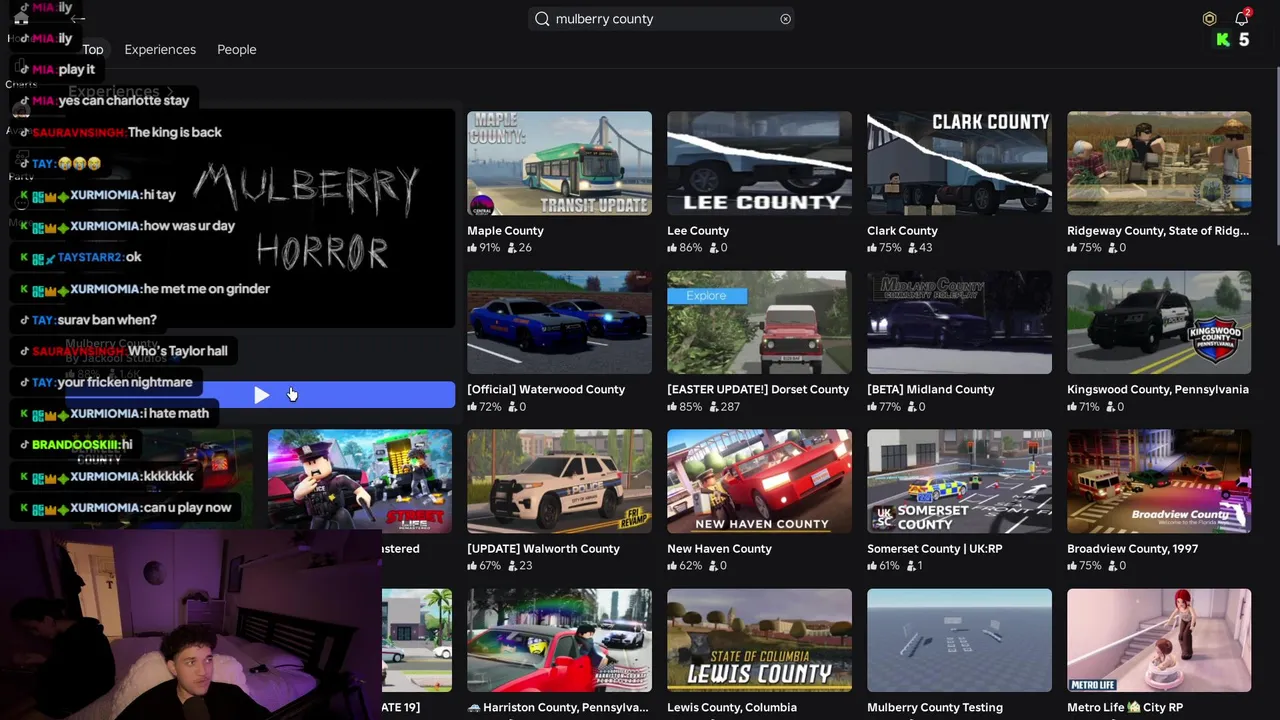Open the notifications bell

click(1242, 18)
